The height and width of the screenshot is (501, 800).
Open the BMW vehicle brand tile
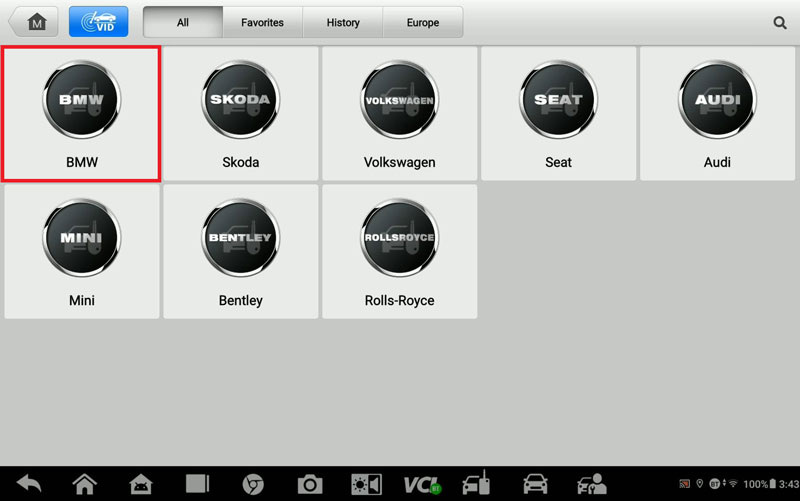pyautogui.click(x=82, y=113)
